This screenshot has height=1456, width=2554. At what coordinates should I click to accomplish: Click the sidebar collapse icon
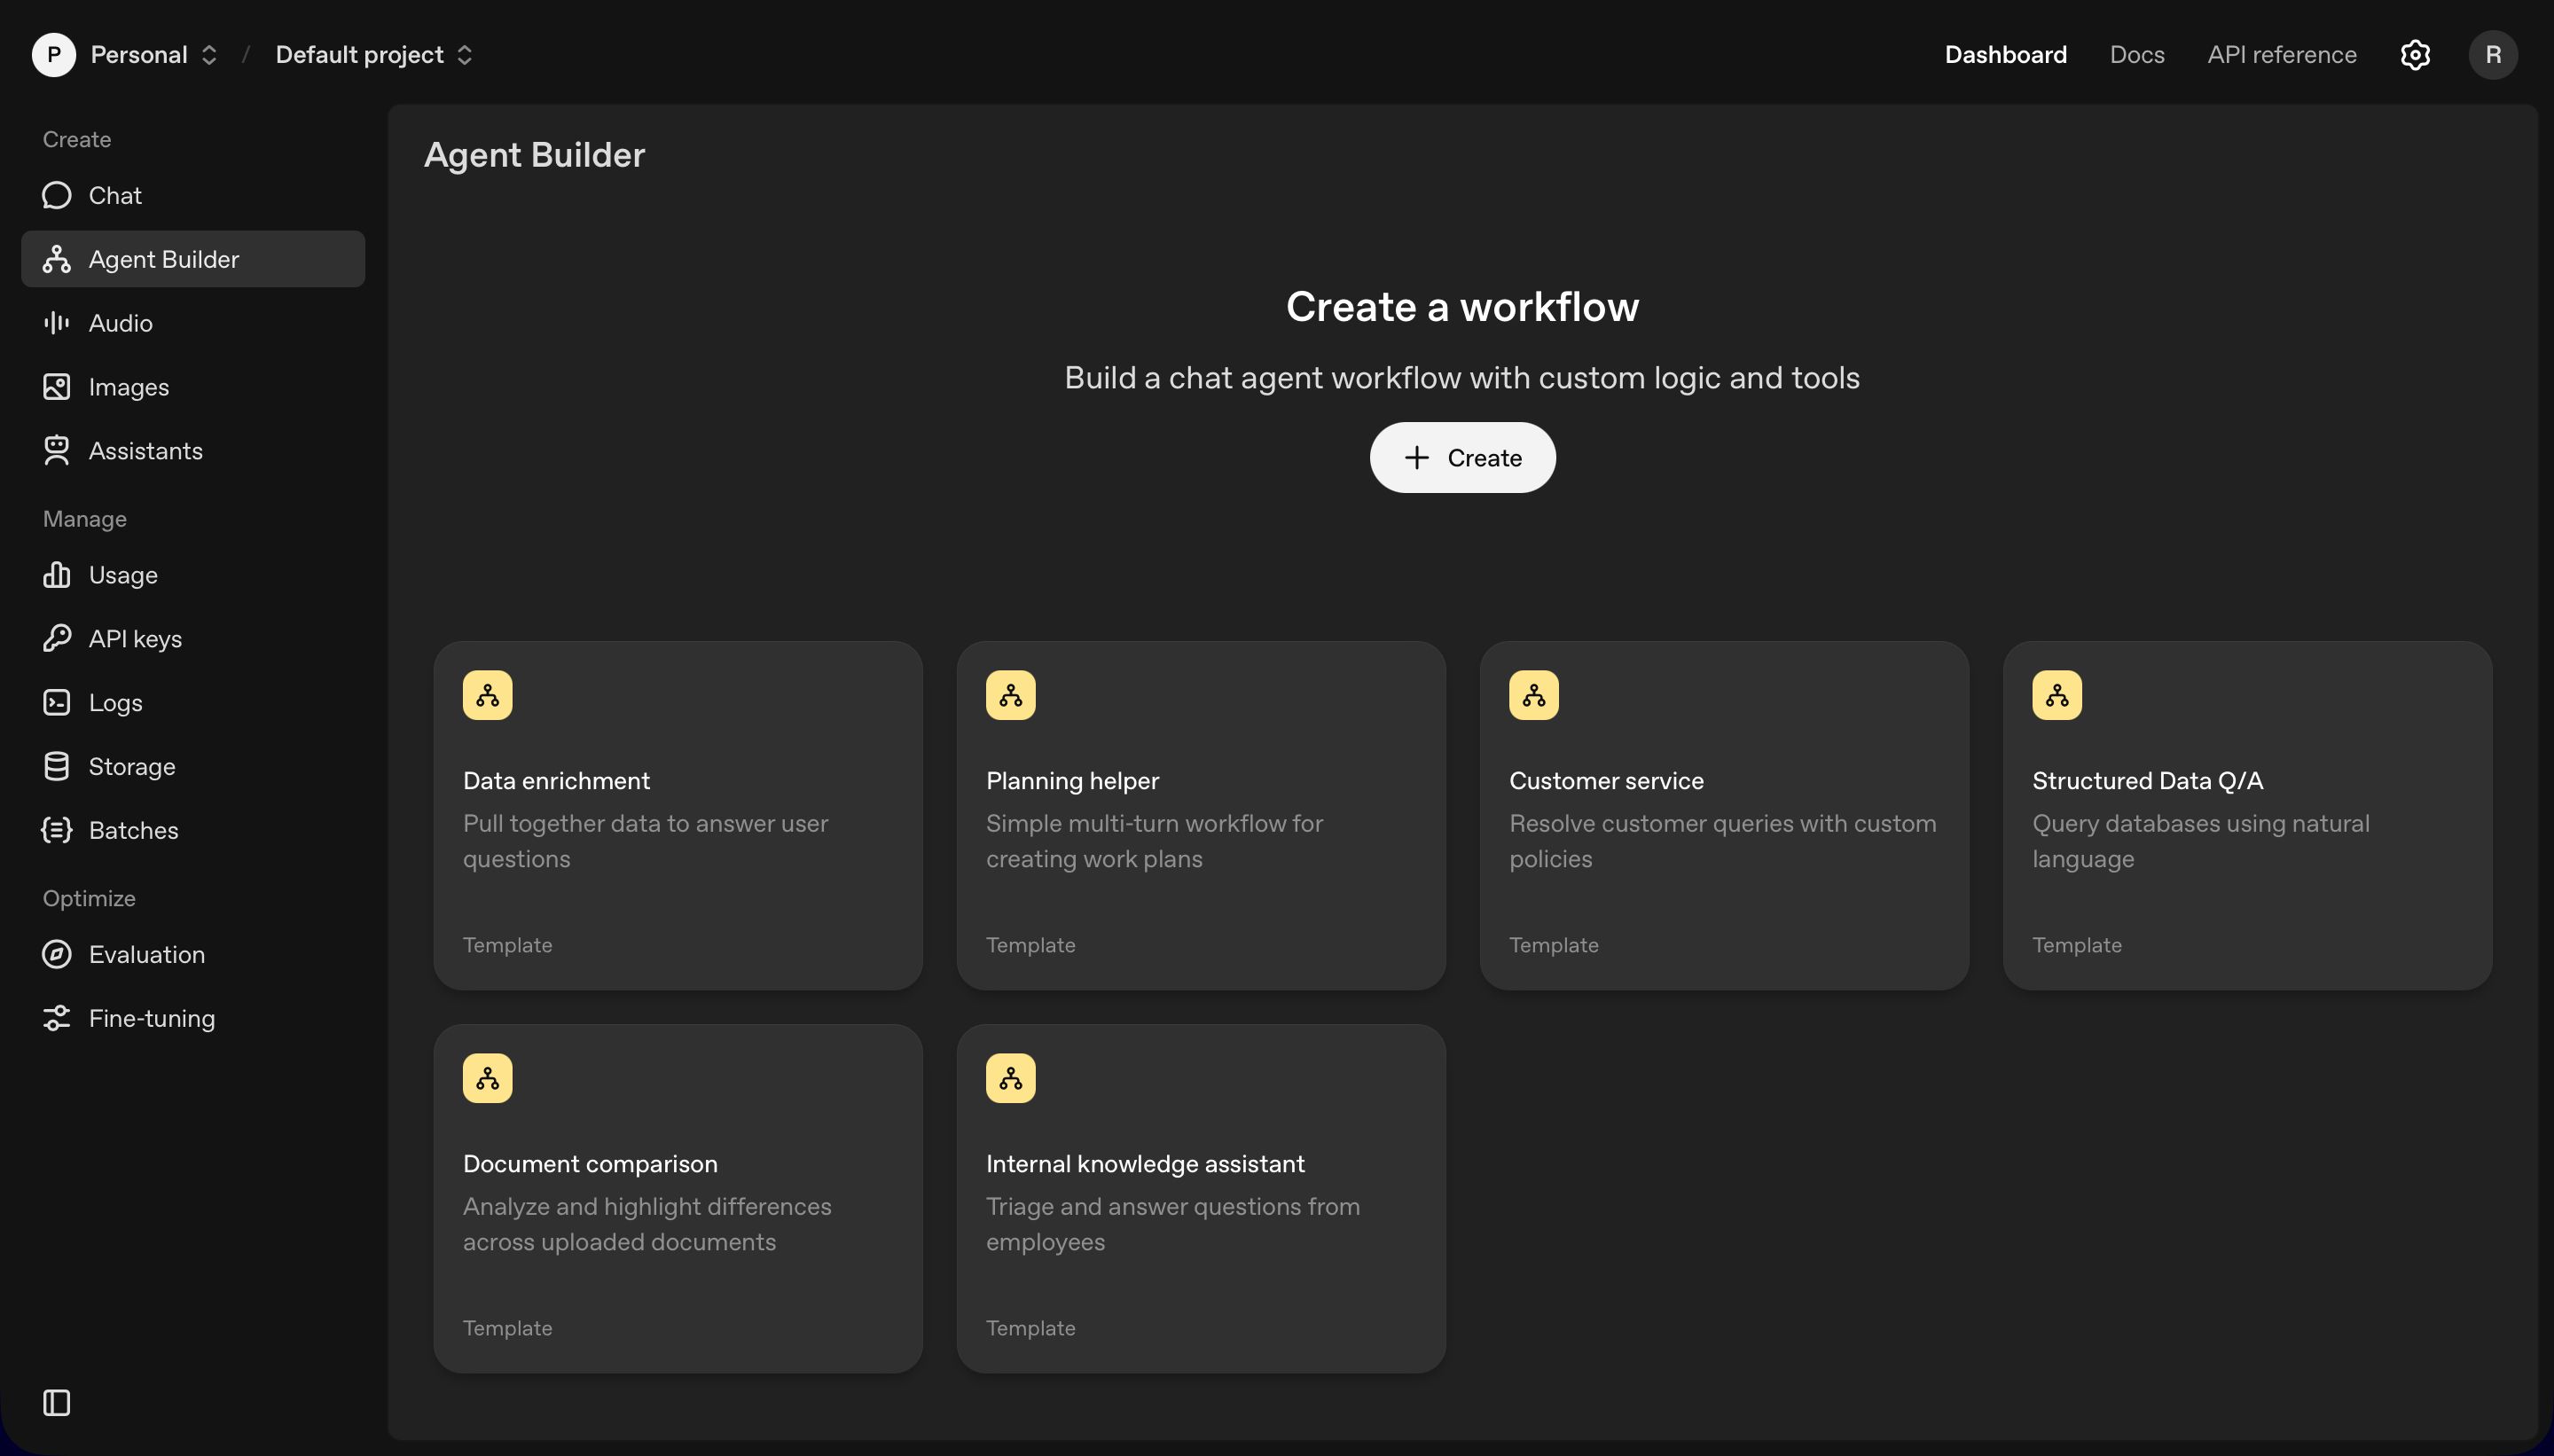[57, 1402]
